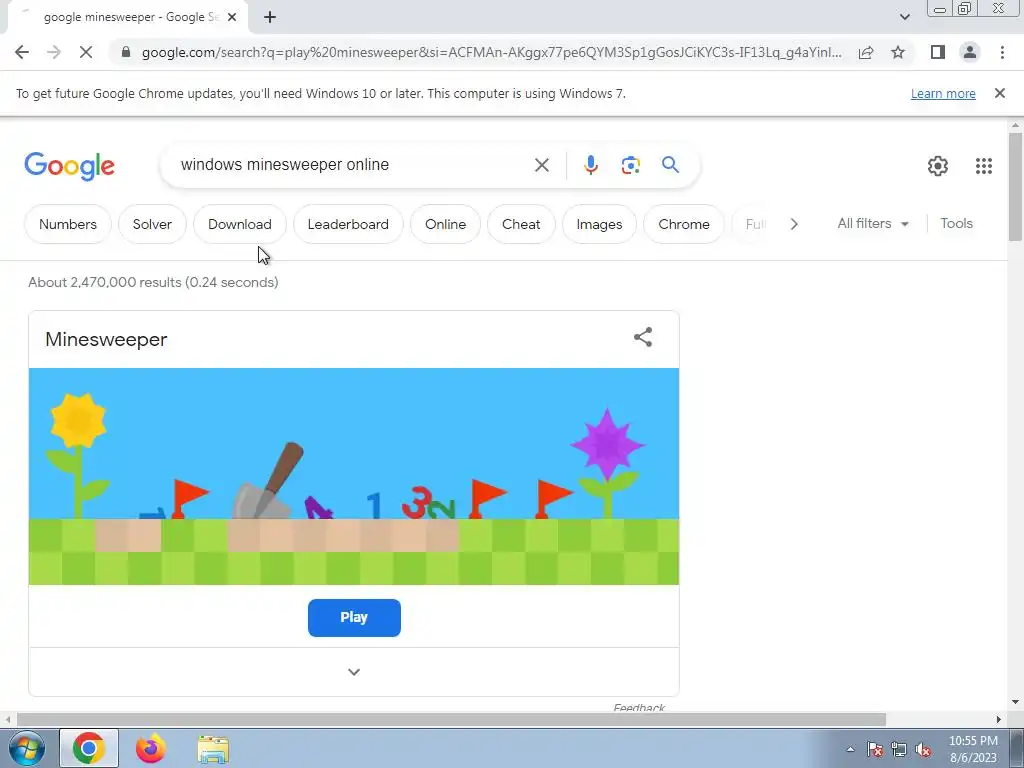1024x768 pixels.
Task: Go to the Google homepage logo
Action: click(x=69, y=167)
